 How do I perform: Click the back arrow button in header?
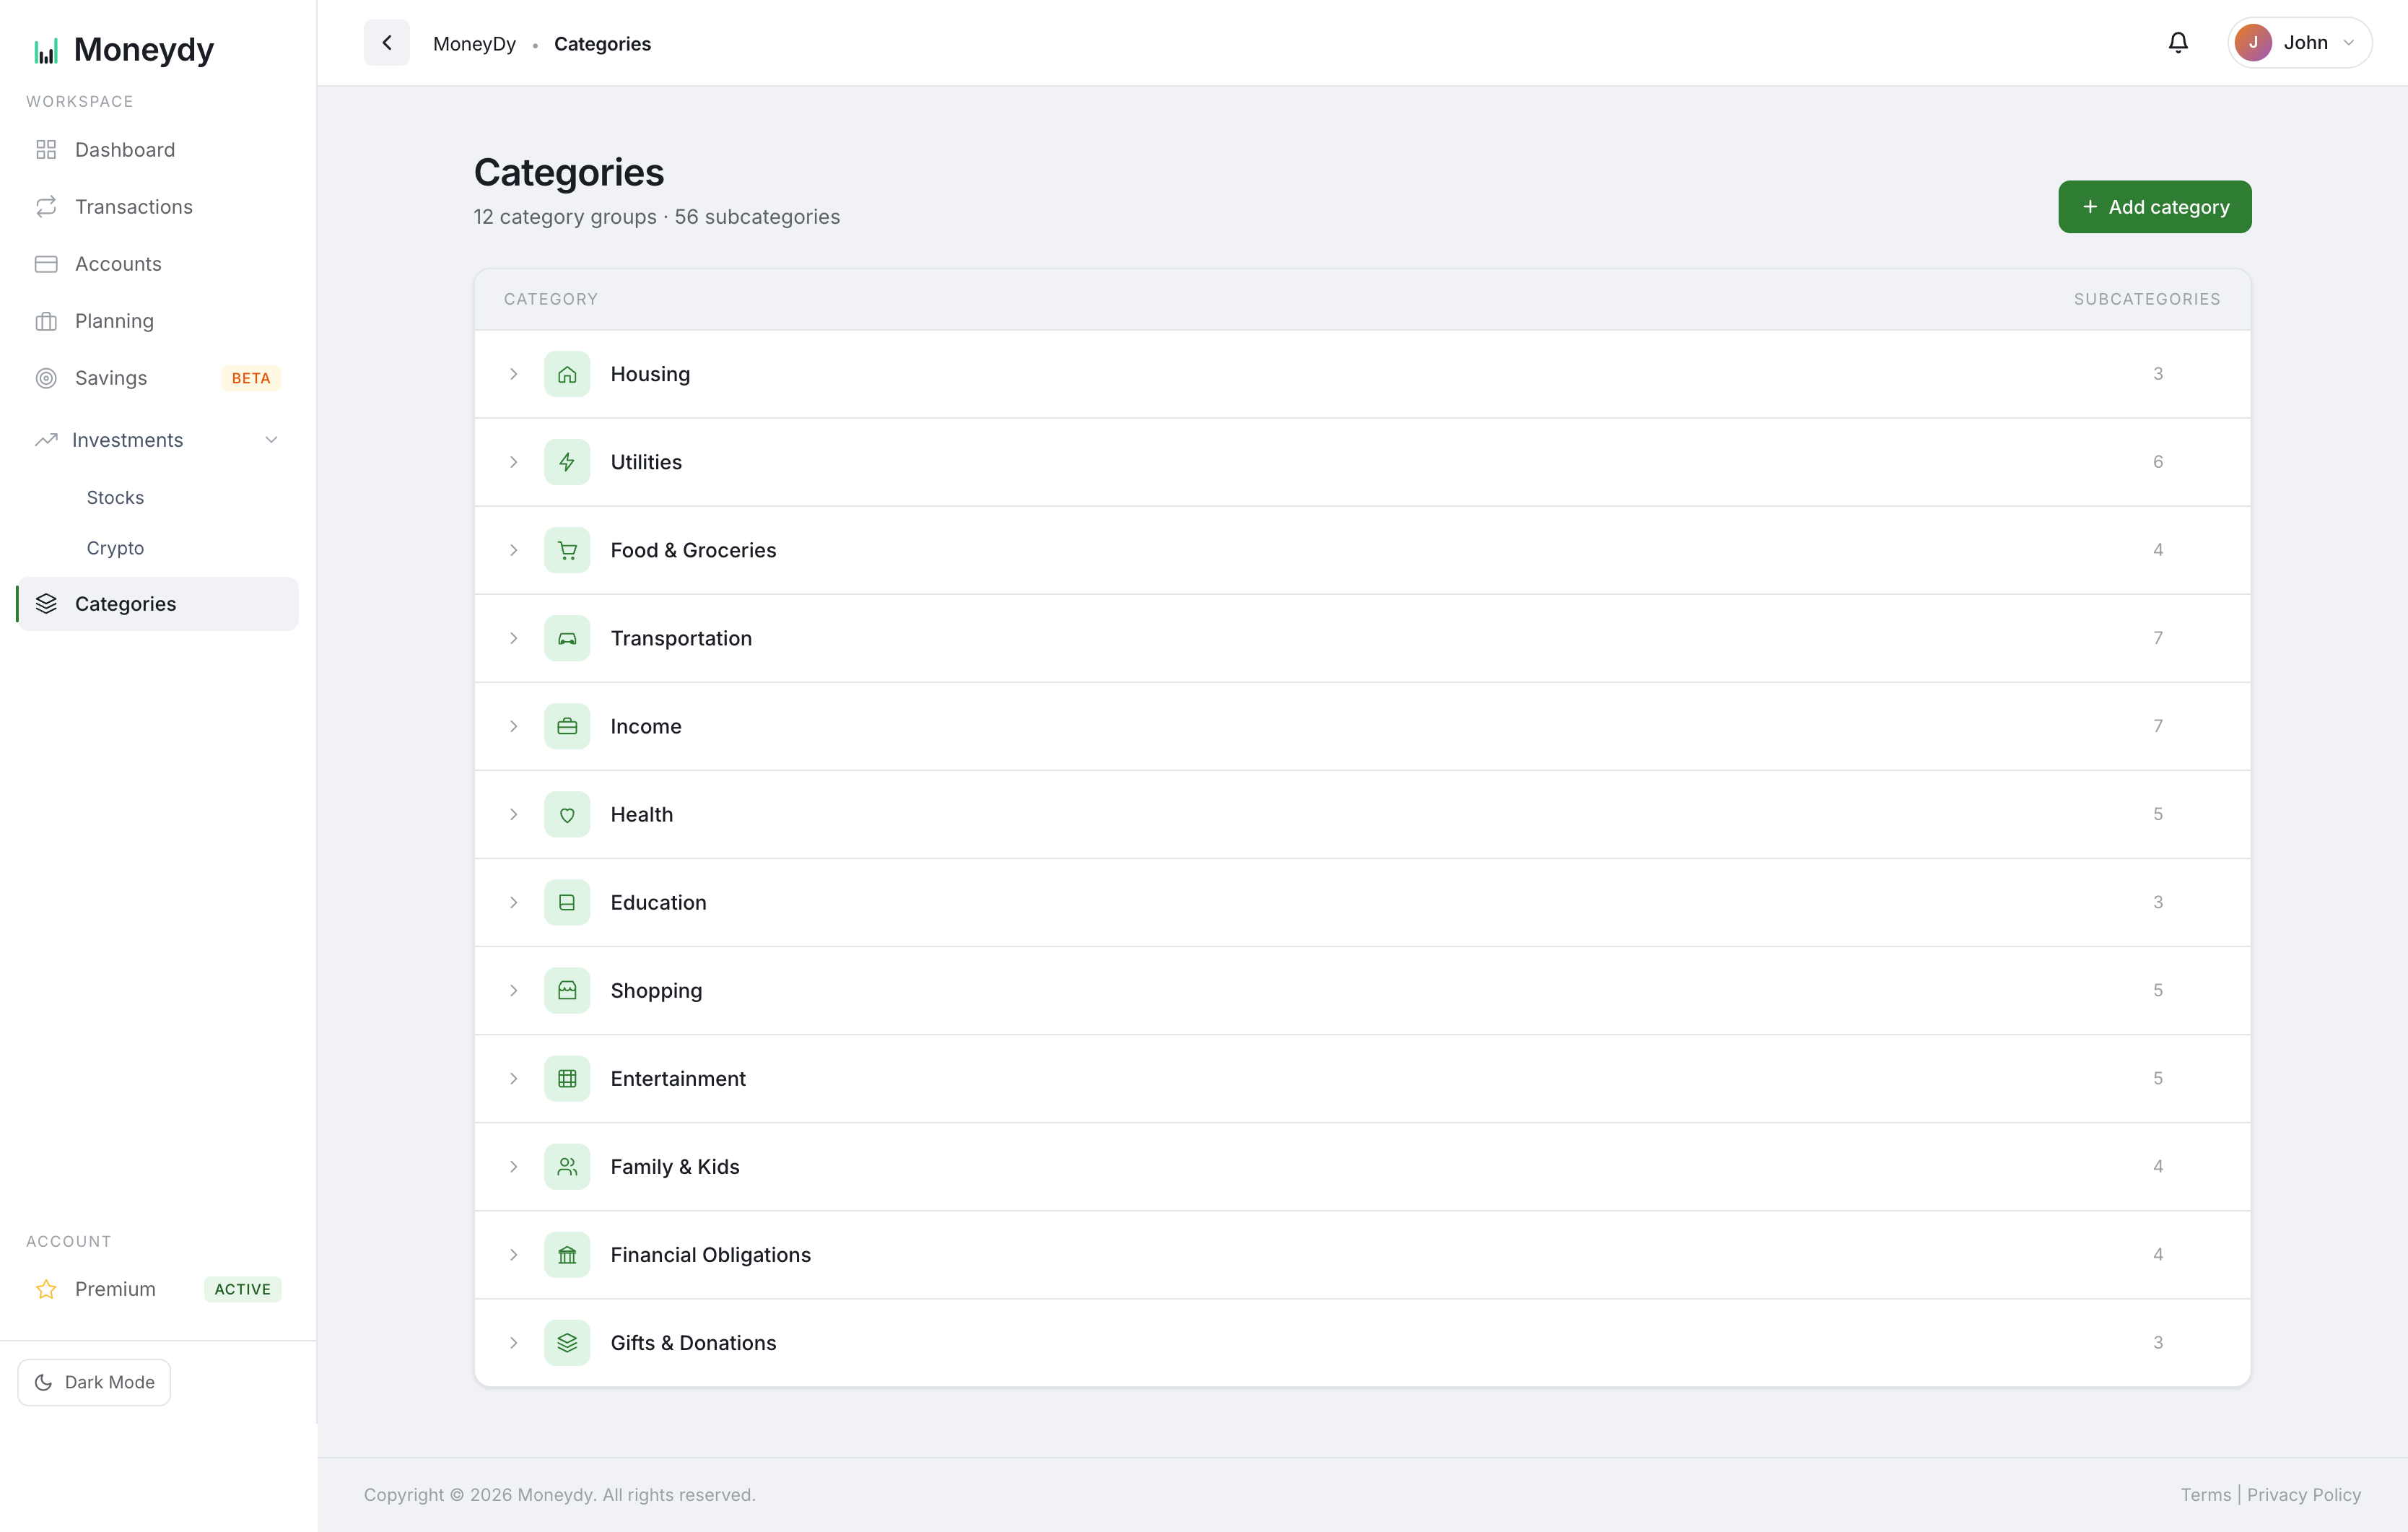pos(386,43)
